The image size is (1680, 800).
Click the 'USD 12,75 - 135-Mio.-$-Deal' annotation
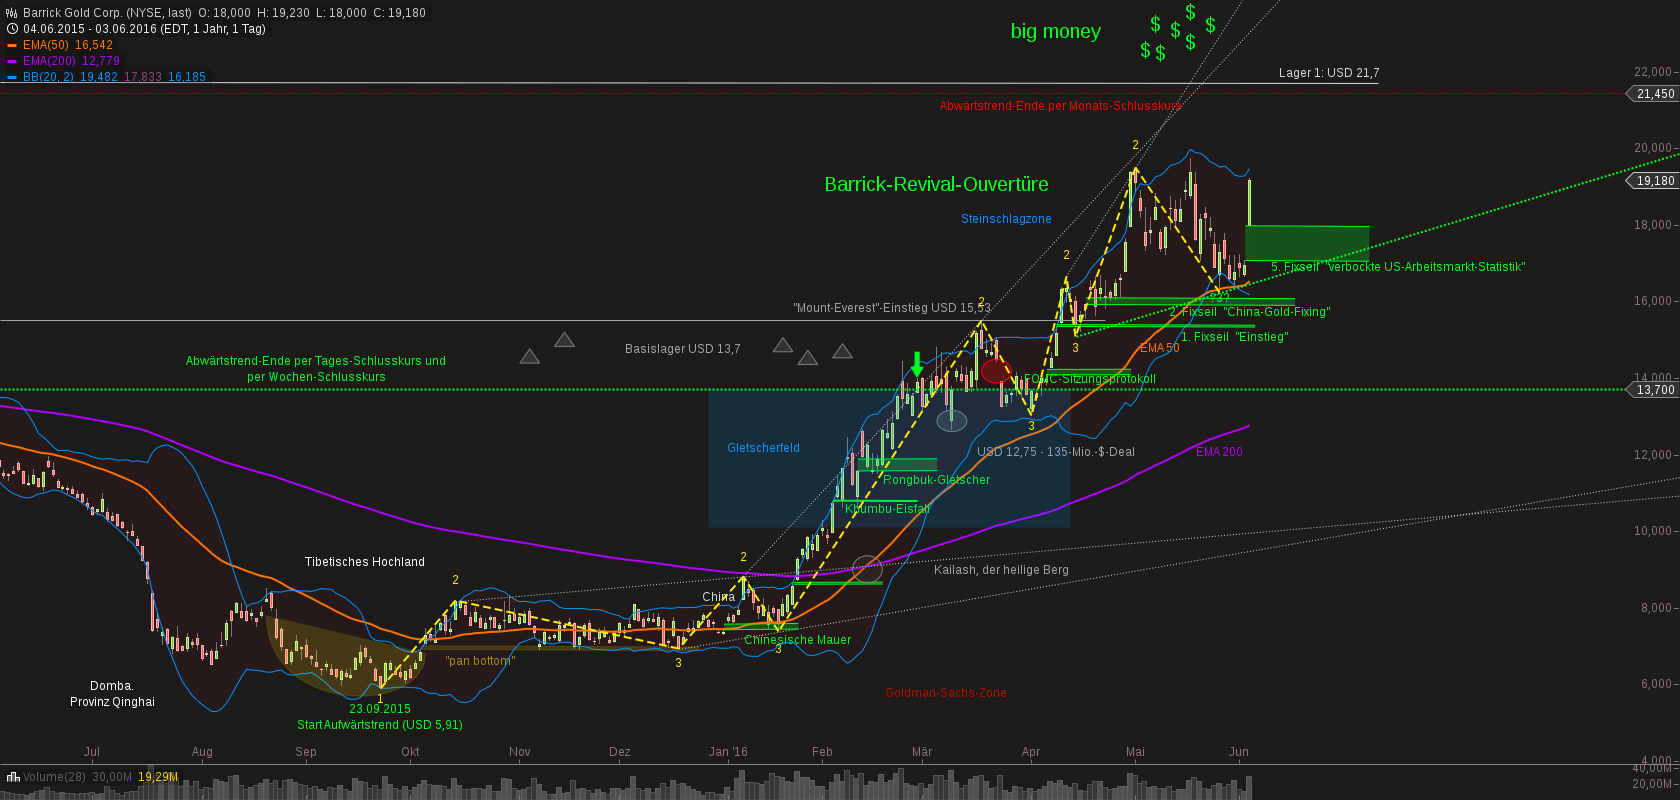click(x=1055, y=452)
